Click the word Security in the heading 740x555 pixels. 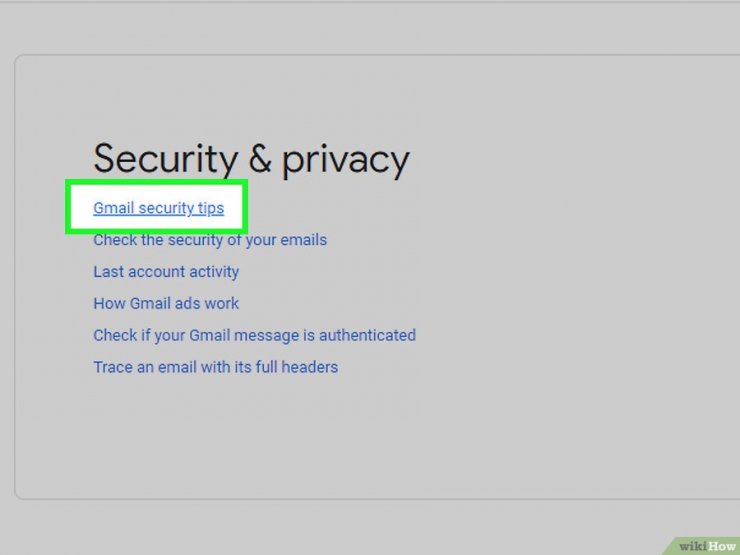[x=166, y=160]
